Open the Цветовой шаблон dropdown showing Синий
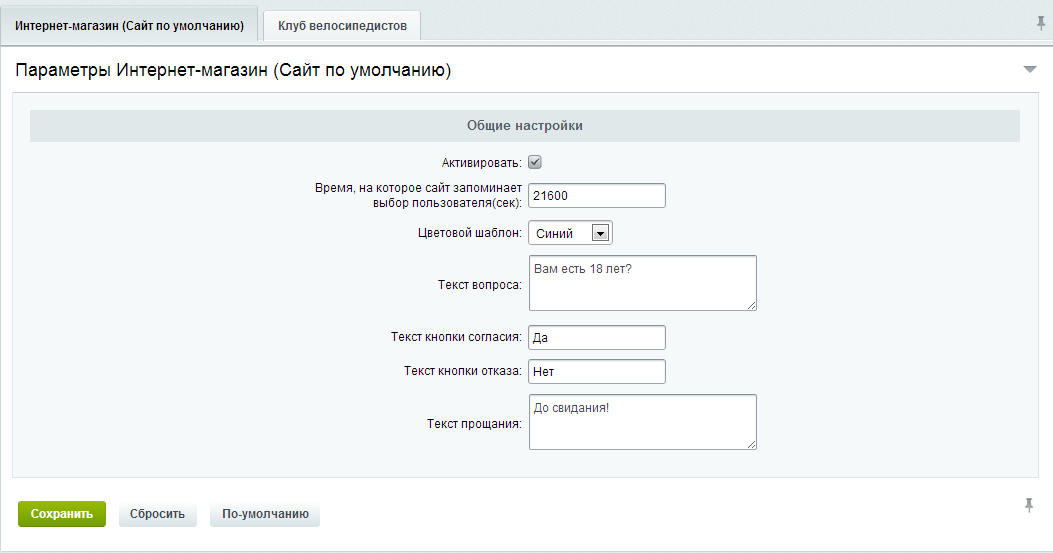The height and width of the screenshot is (553, 1053). tap(570, 233)
